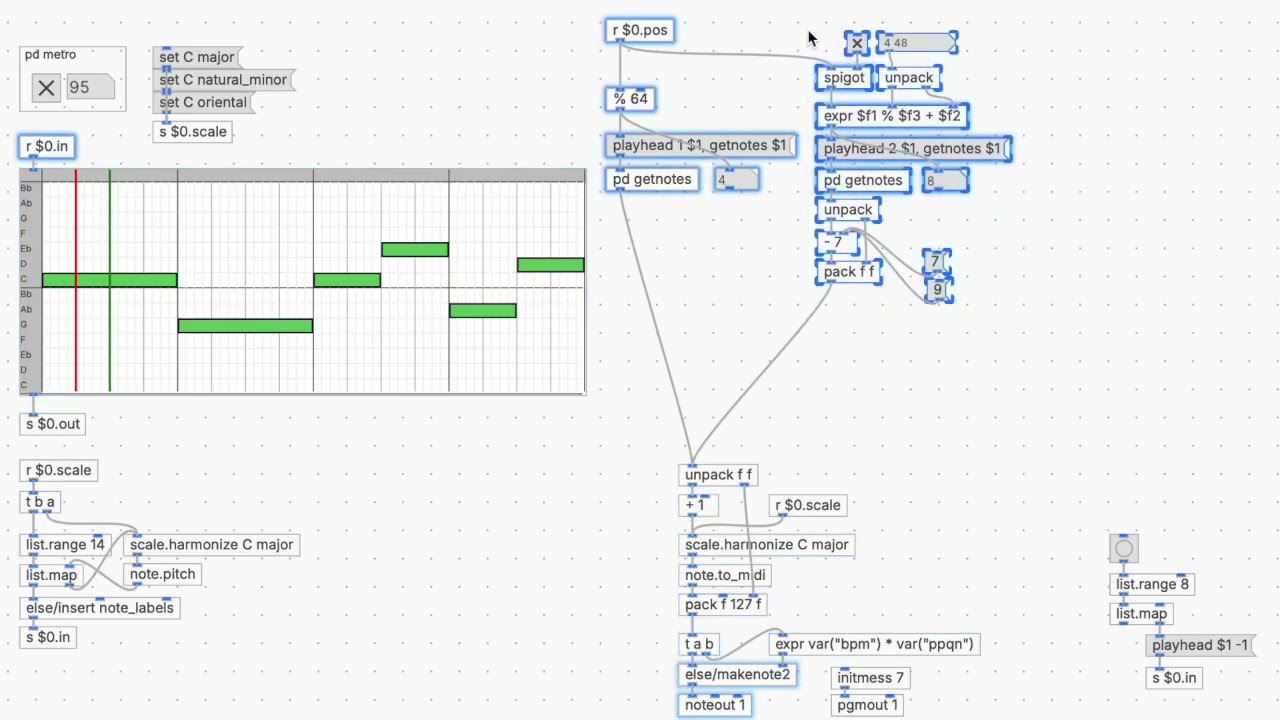Viewport: 1280px width, 720px height.
Task: Select the 'noteout 1' object
Action: [x=715, y=705]
